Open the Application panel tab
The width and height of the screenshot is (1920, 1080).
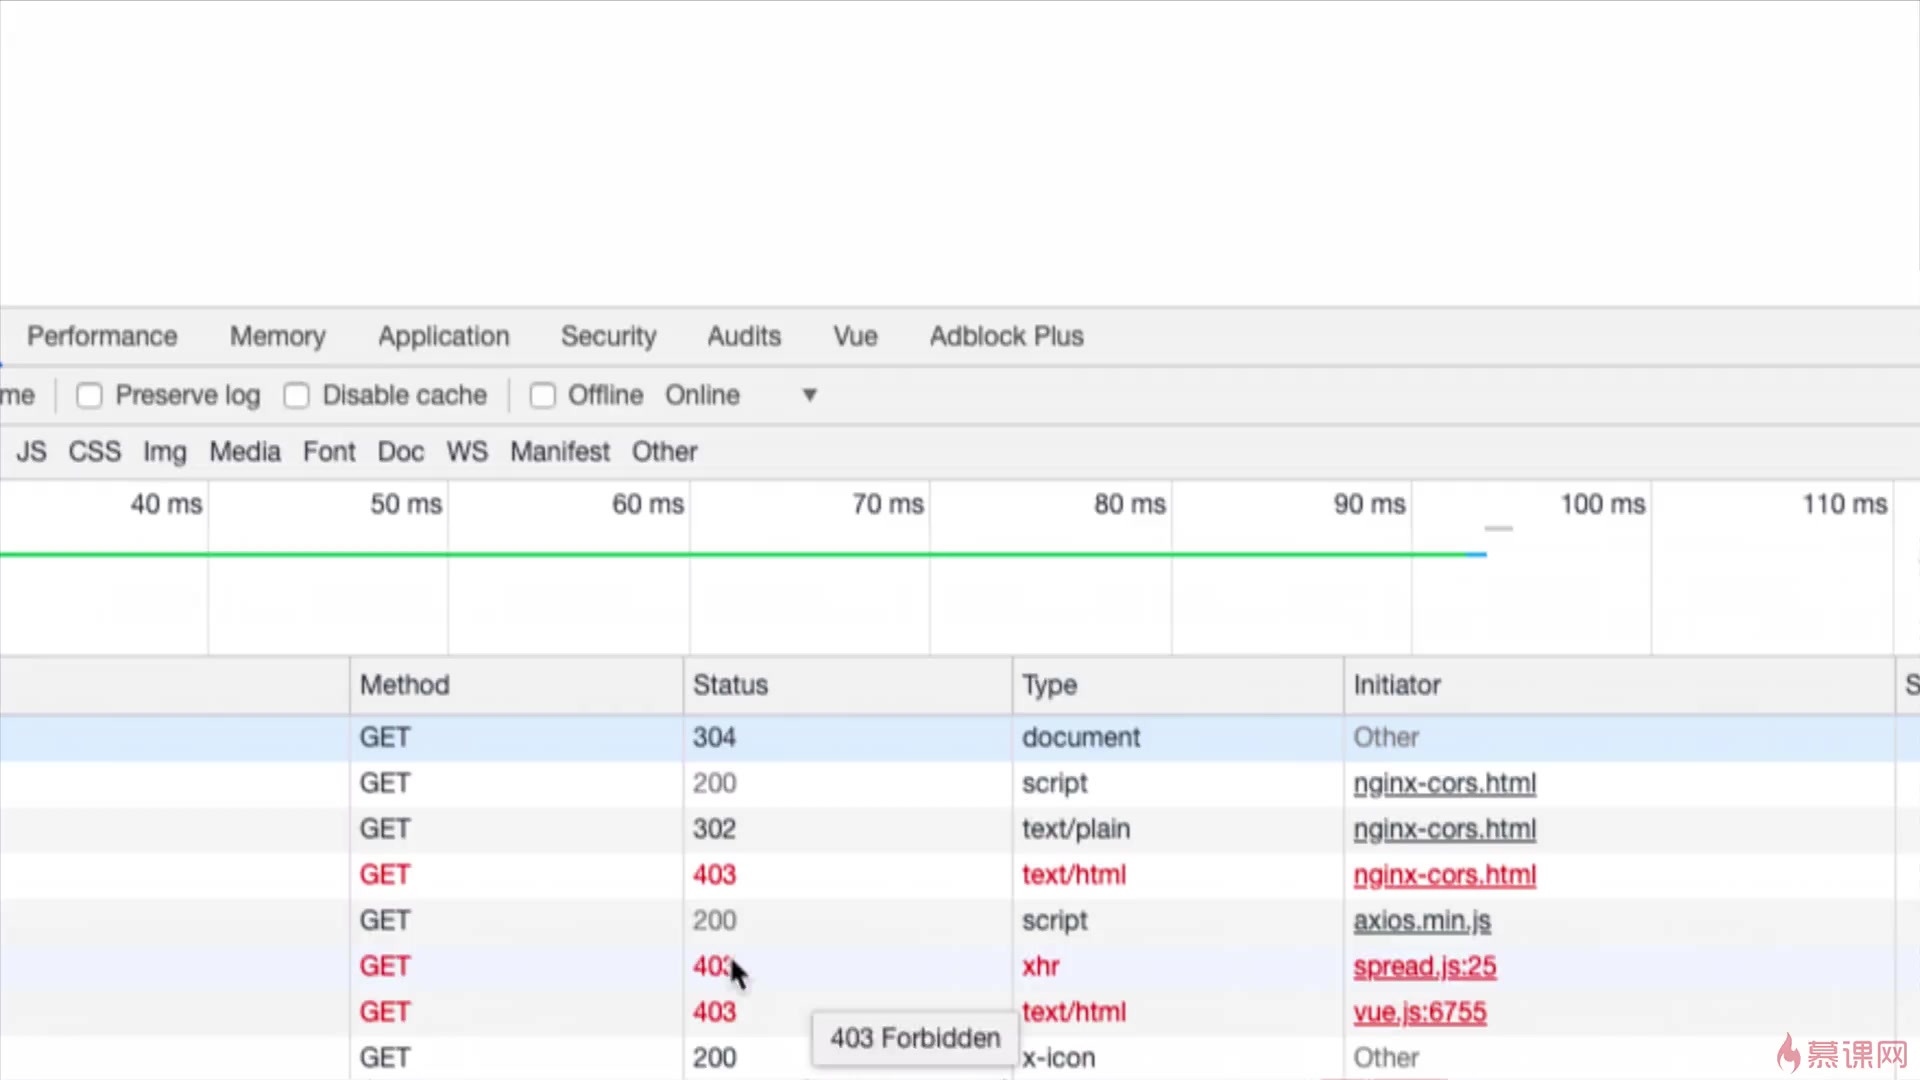(x=443, y=336)
